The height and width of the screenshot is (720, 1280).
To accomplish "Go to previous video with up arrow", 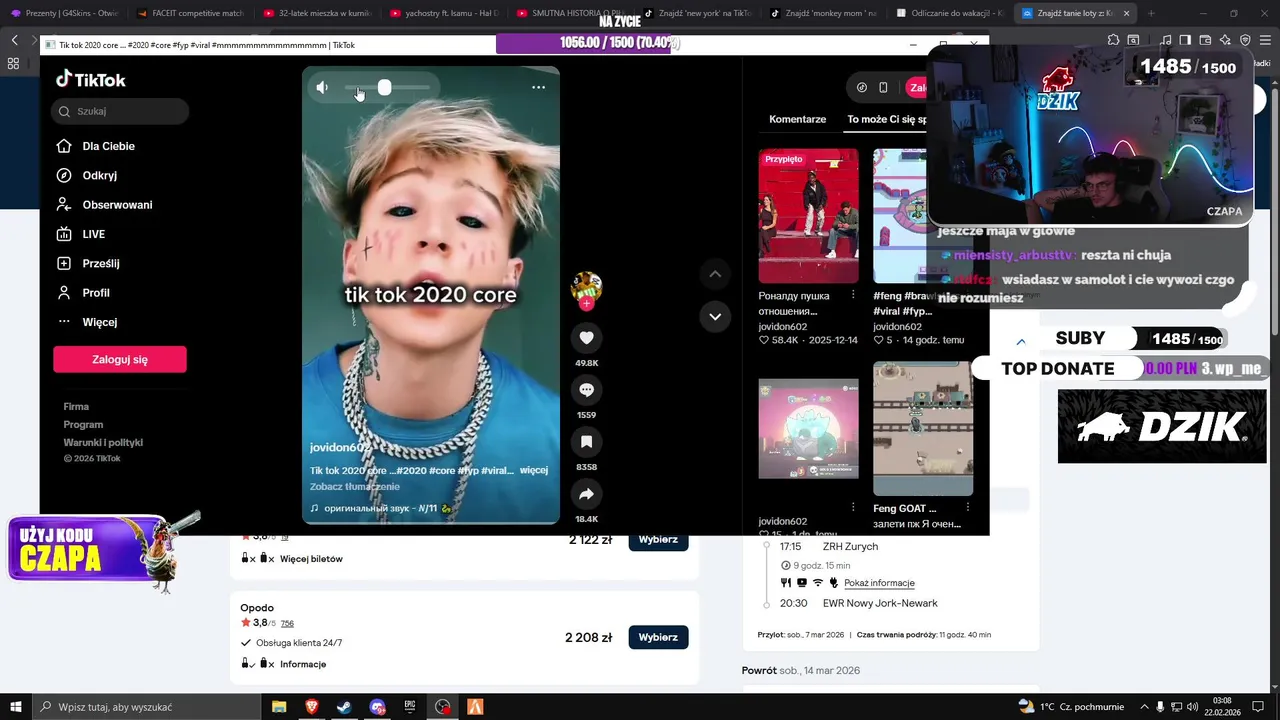I will point(715,274).
